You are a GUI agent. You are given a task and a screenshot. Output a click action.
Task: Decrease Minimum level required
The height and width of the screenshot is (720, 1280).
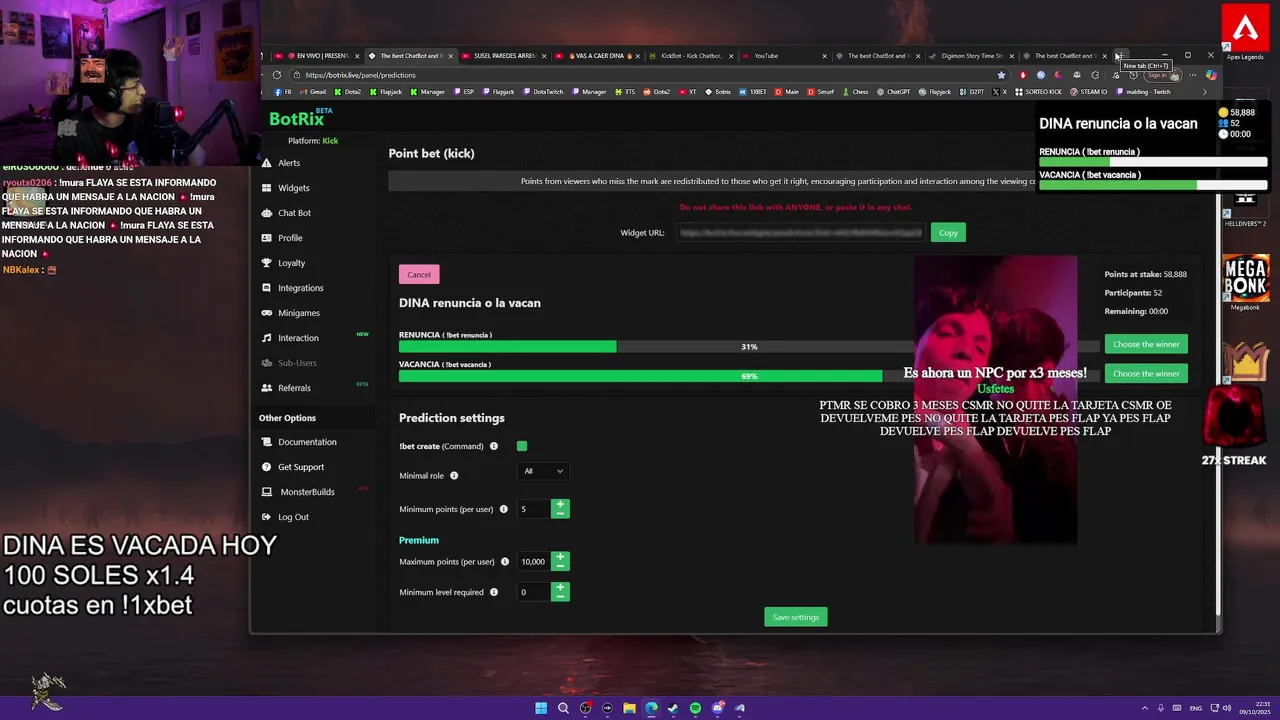coord(560,597)
